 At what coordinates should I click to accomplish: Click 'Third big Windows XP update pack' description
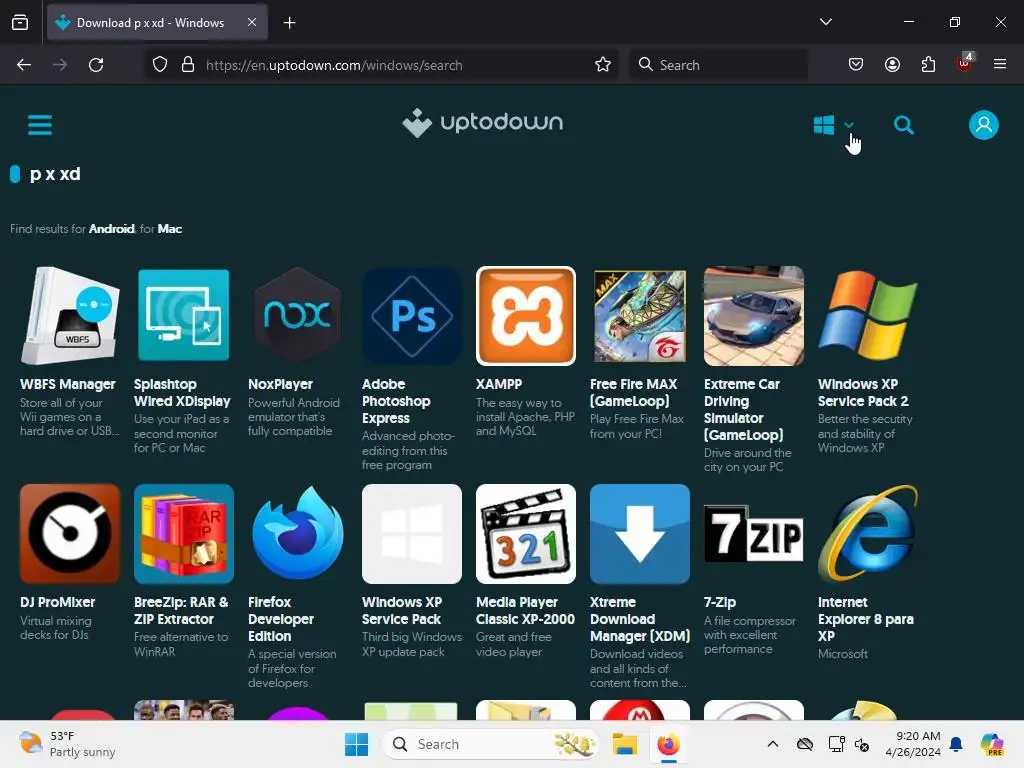pyautogui.click(x=411, y=644)
